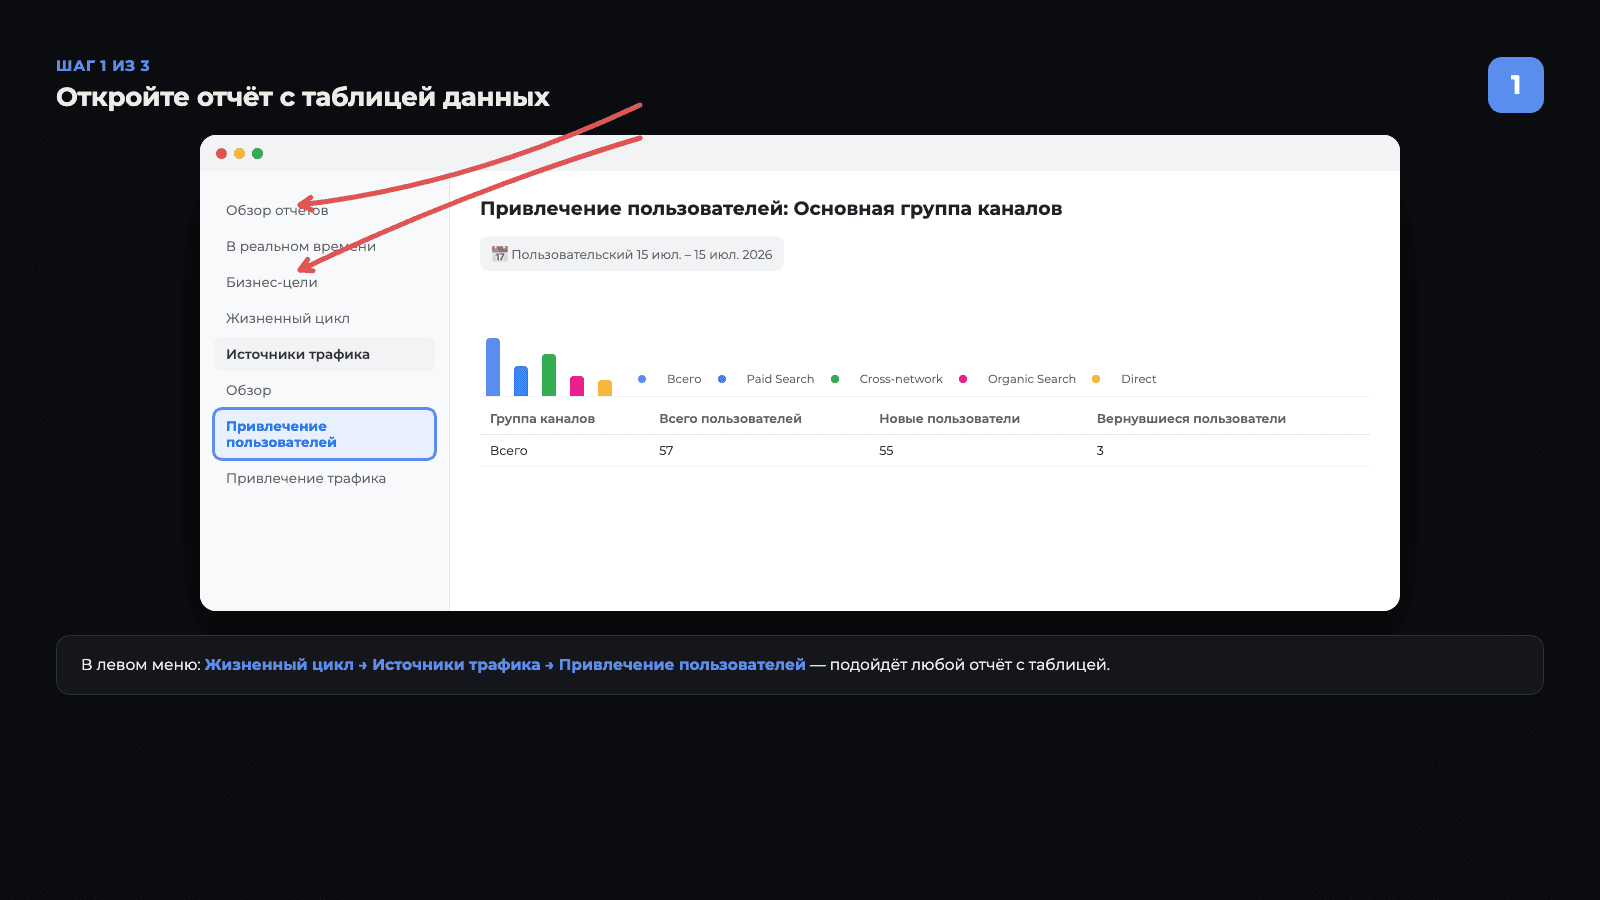Click Paid Search legend item

(x=780, y=379)
